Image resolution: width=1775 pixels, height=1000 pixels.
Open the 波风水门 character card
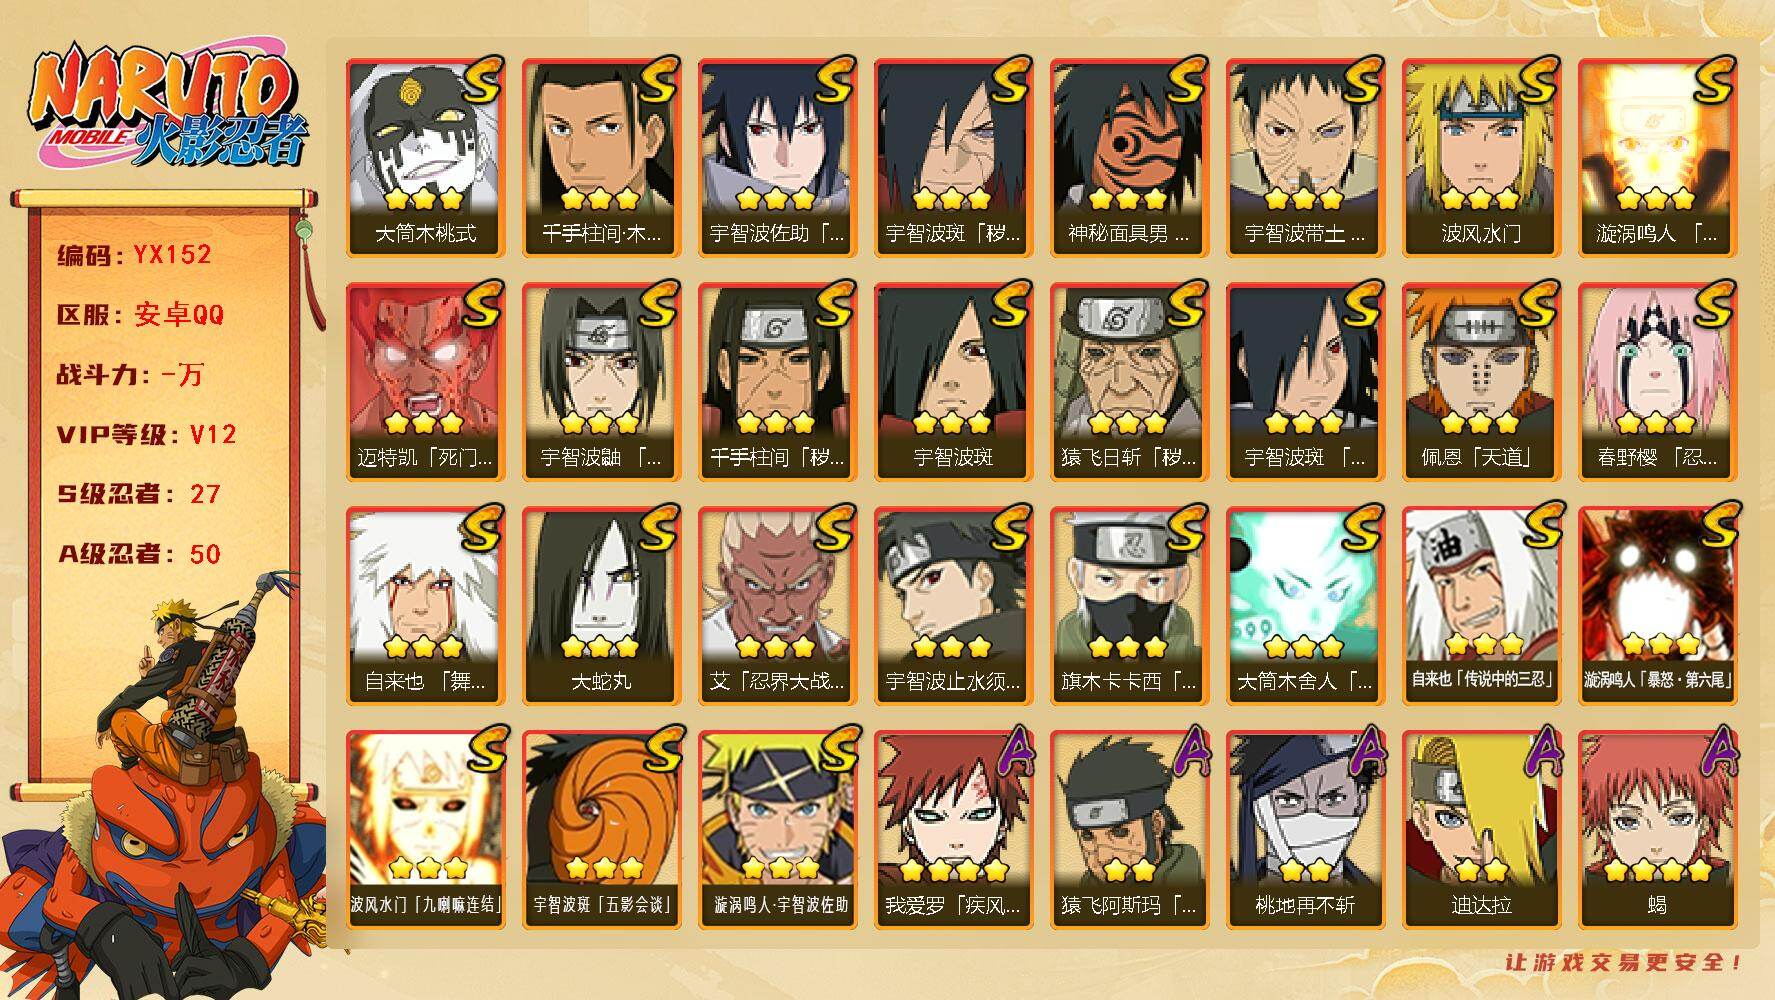[x=1481, y=157]
